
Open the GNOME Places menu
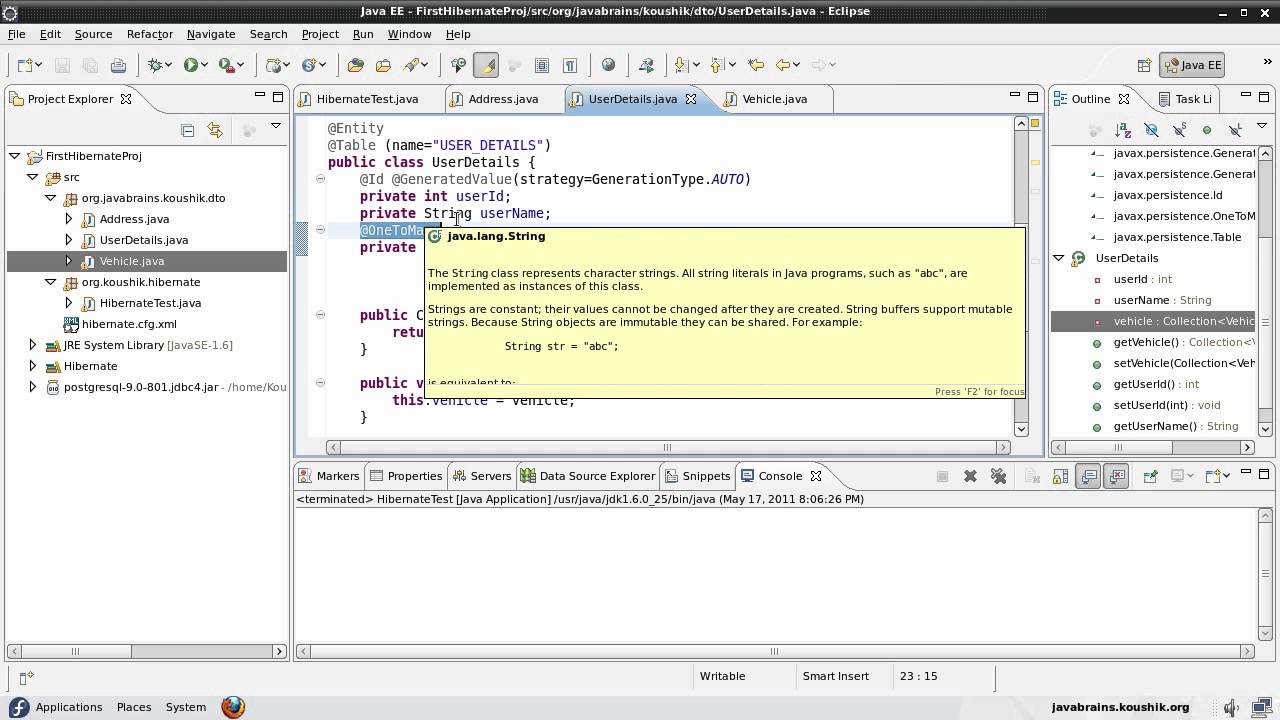[134, 707]
